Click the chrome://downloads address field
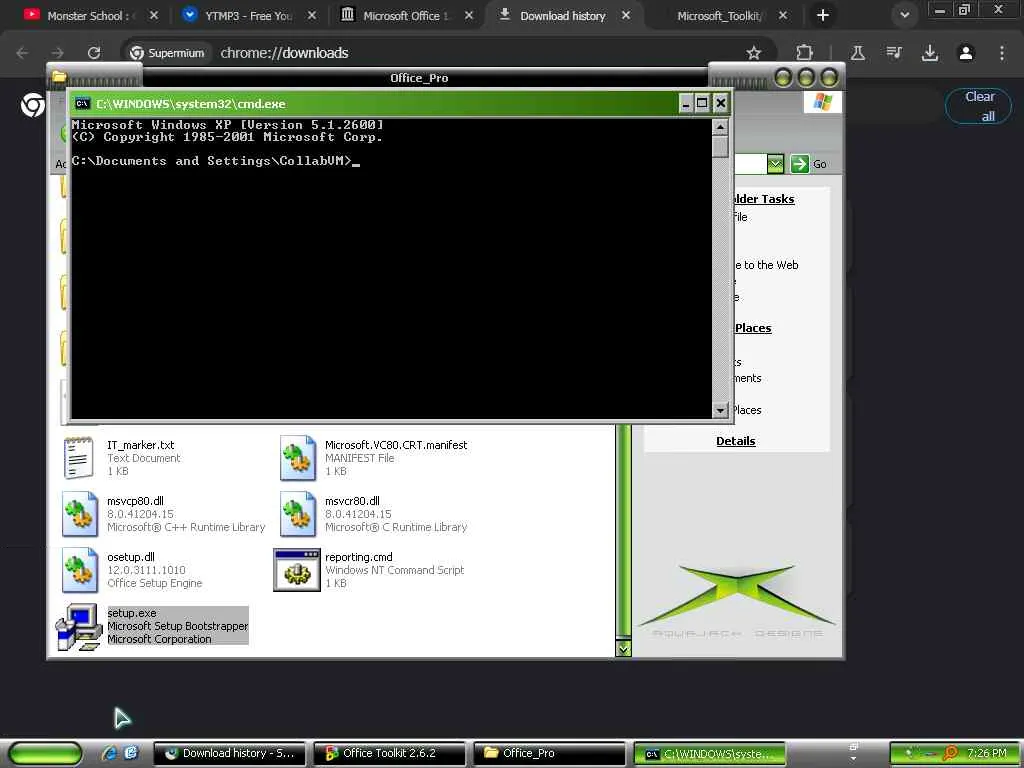This screenshot has width=1024, height=768. (x=451, y=53)
